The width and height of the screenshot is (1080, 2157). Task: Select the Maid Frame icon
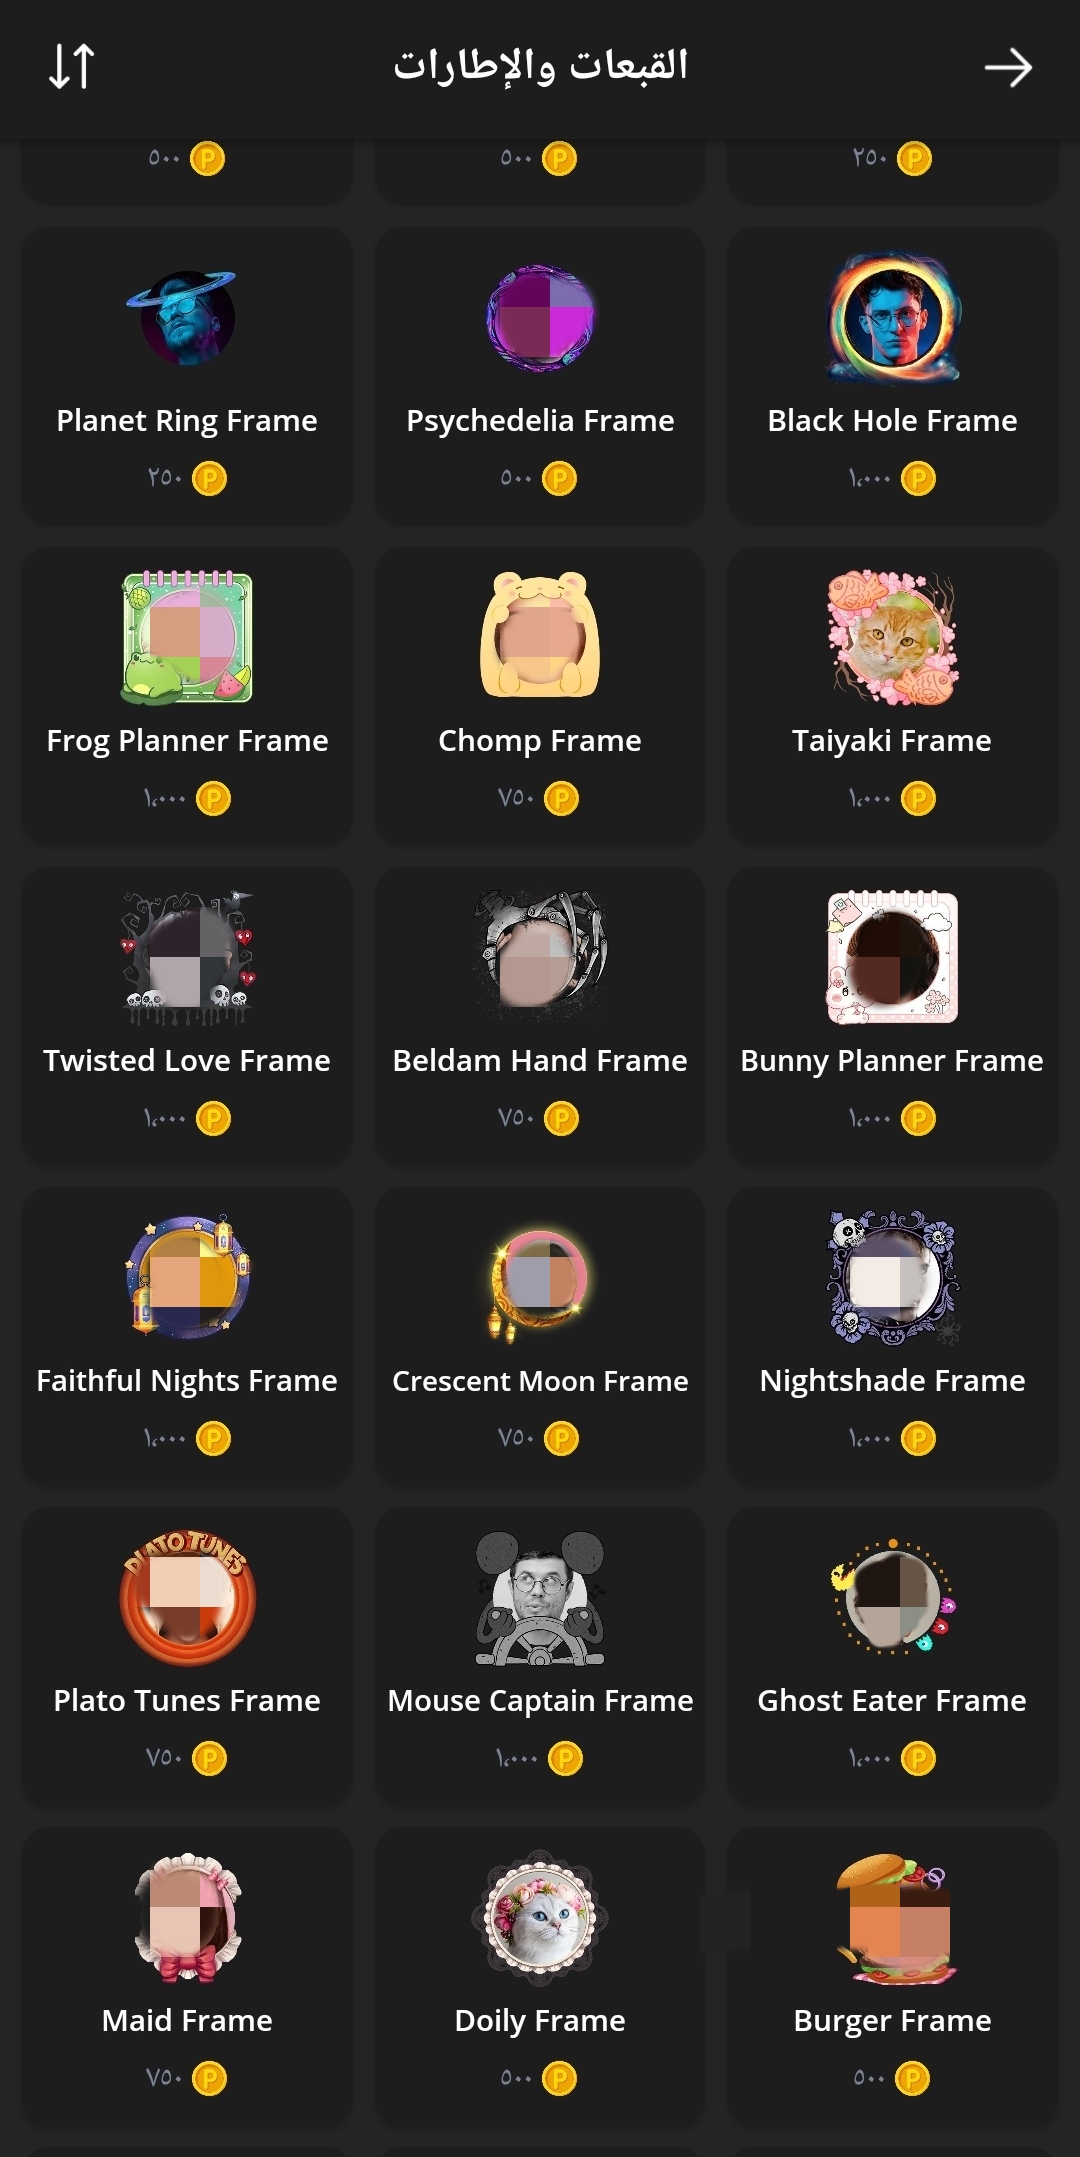pyautogui.click(x=187, y=1918)
